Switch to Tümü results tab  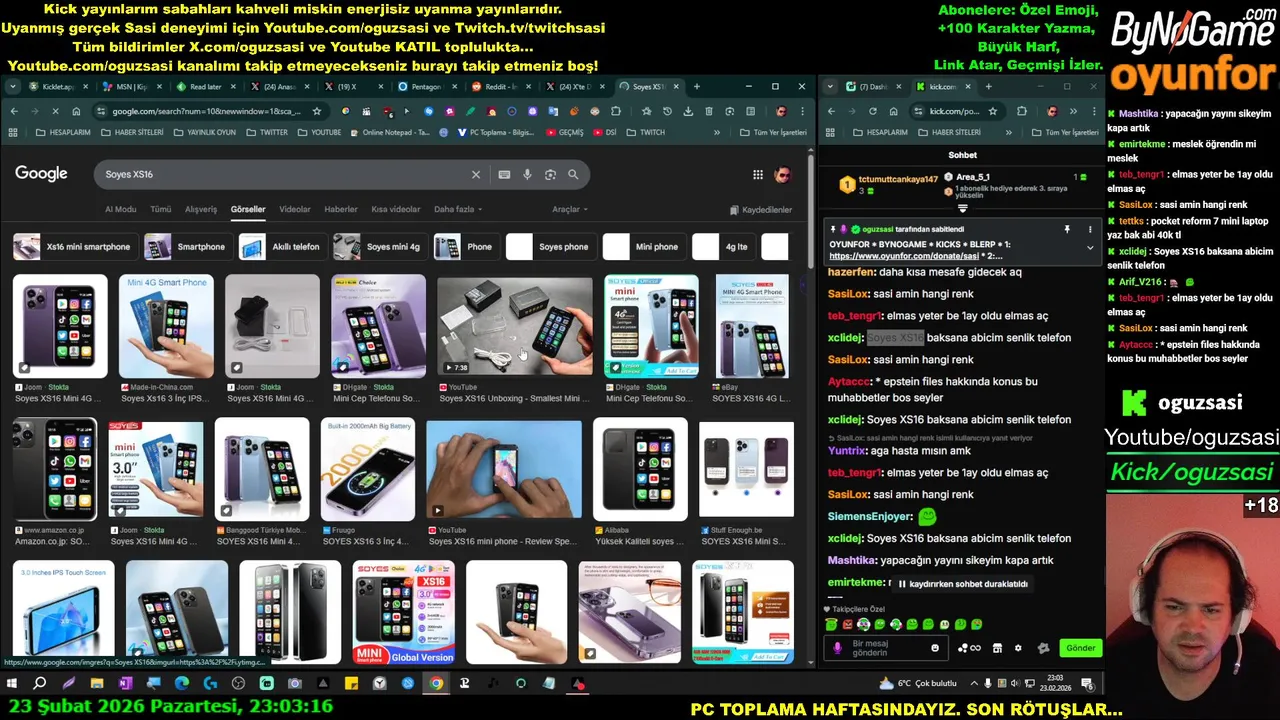[x=160, y=209]
